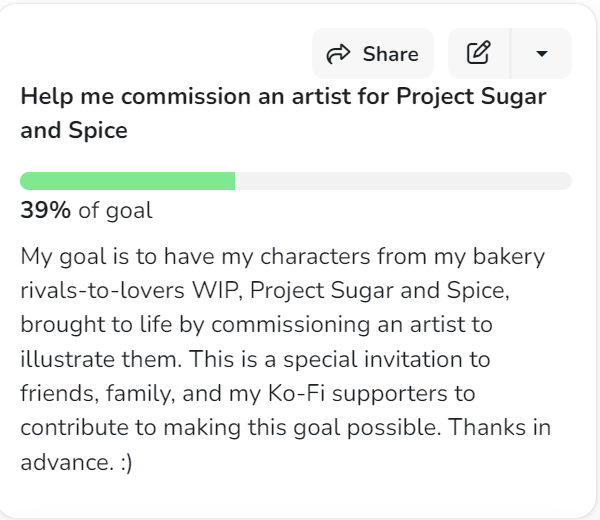Click the Share button label
Viewport: 600px width, 520px height.
391,54
